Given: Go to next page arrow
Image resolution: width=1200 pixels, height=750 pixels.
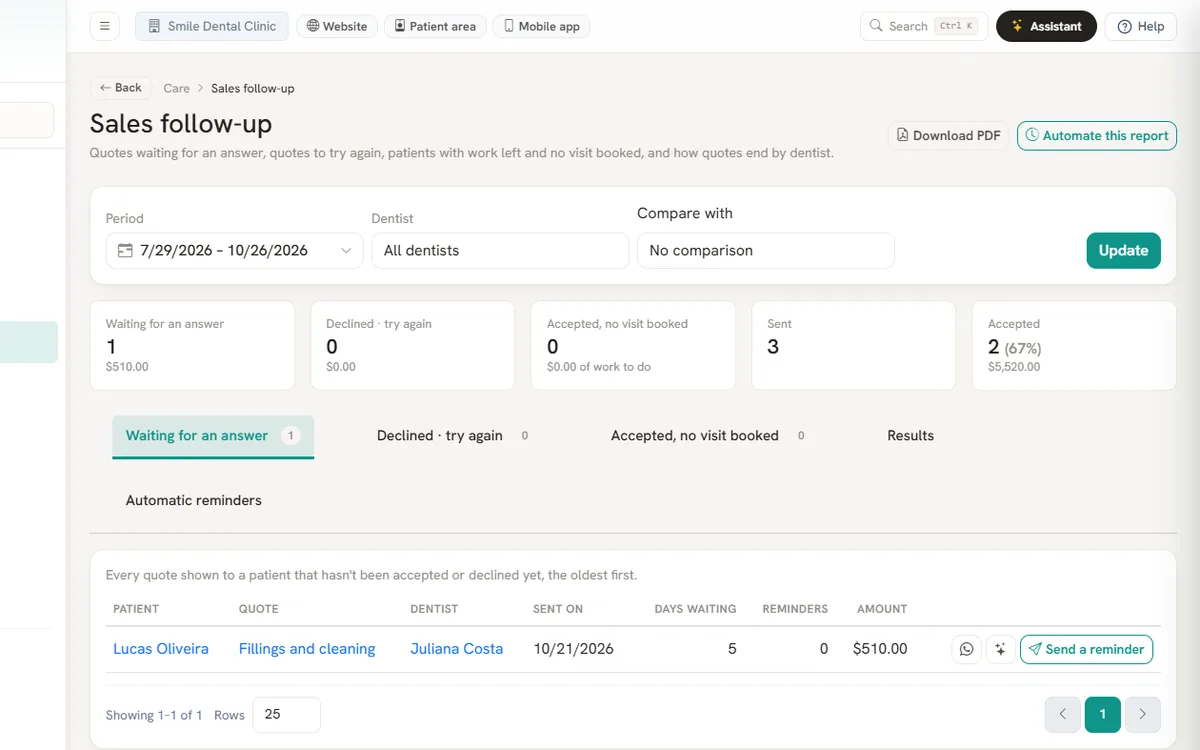Looking at the screenshot, I should [1143, 714].
